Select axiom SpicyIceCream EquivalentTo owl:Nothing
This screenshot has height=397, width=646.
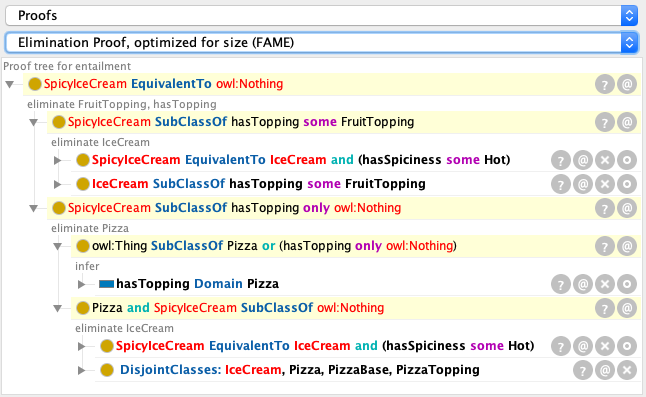[164, 84]
